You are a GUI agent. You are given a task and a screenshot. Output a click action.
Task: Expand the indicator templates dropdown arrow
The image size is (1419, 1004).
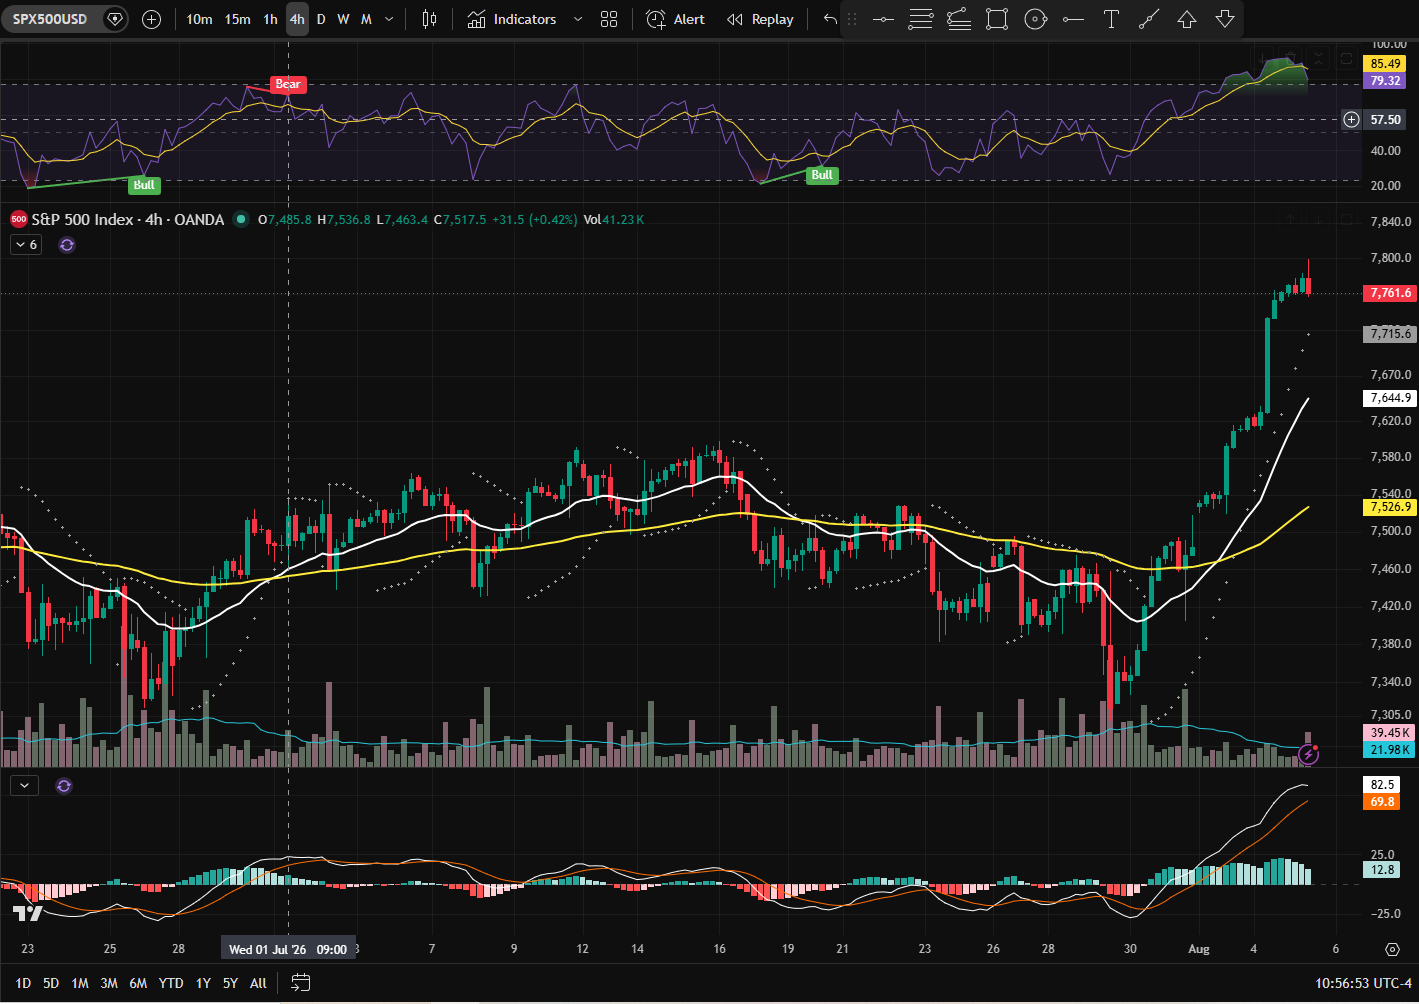(x=577, y=19)
